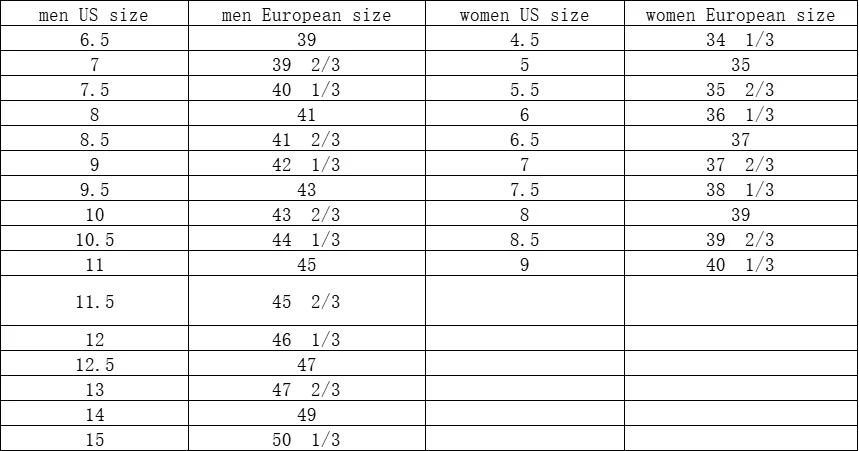The width and height of the screenshot is (859, 451).
Task: Click the men European size 49 cell
Action: 306,414
